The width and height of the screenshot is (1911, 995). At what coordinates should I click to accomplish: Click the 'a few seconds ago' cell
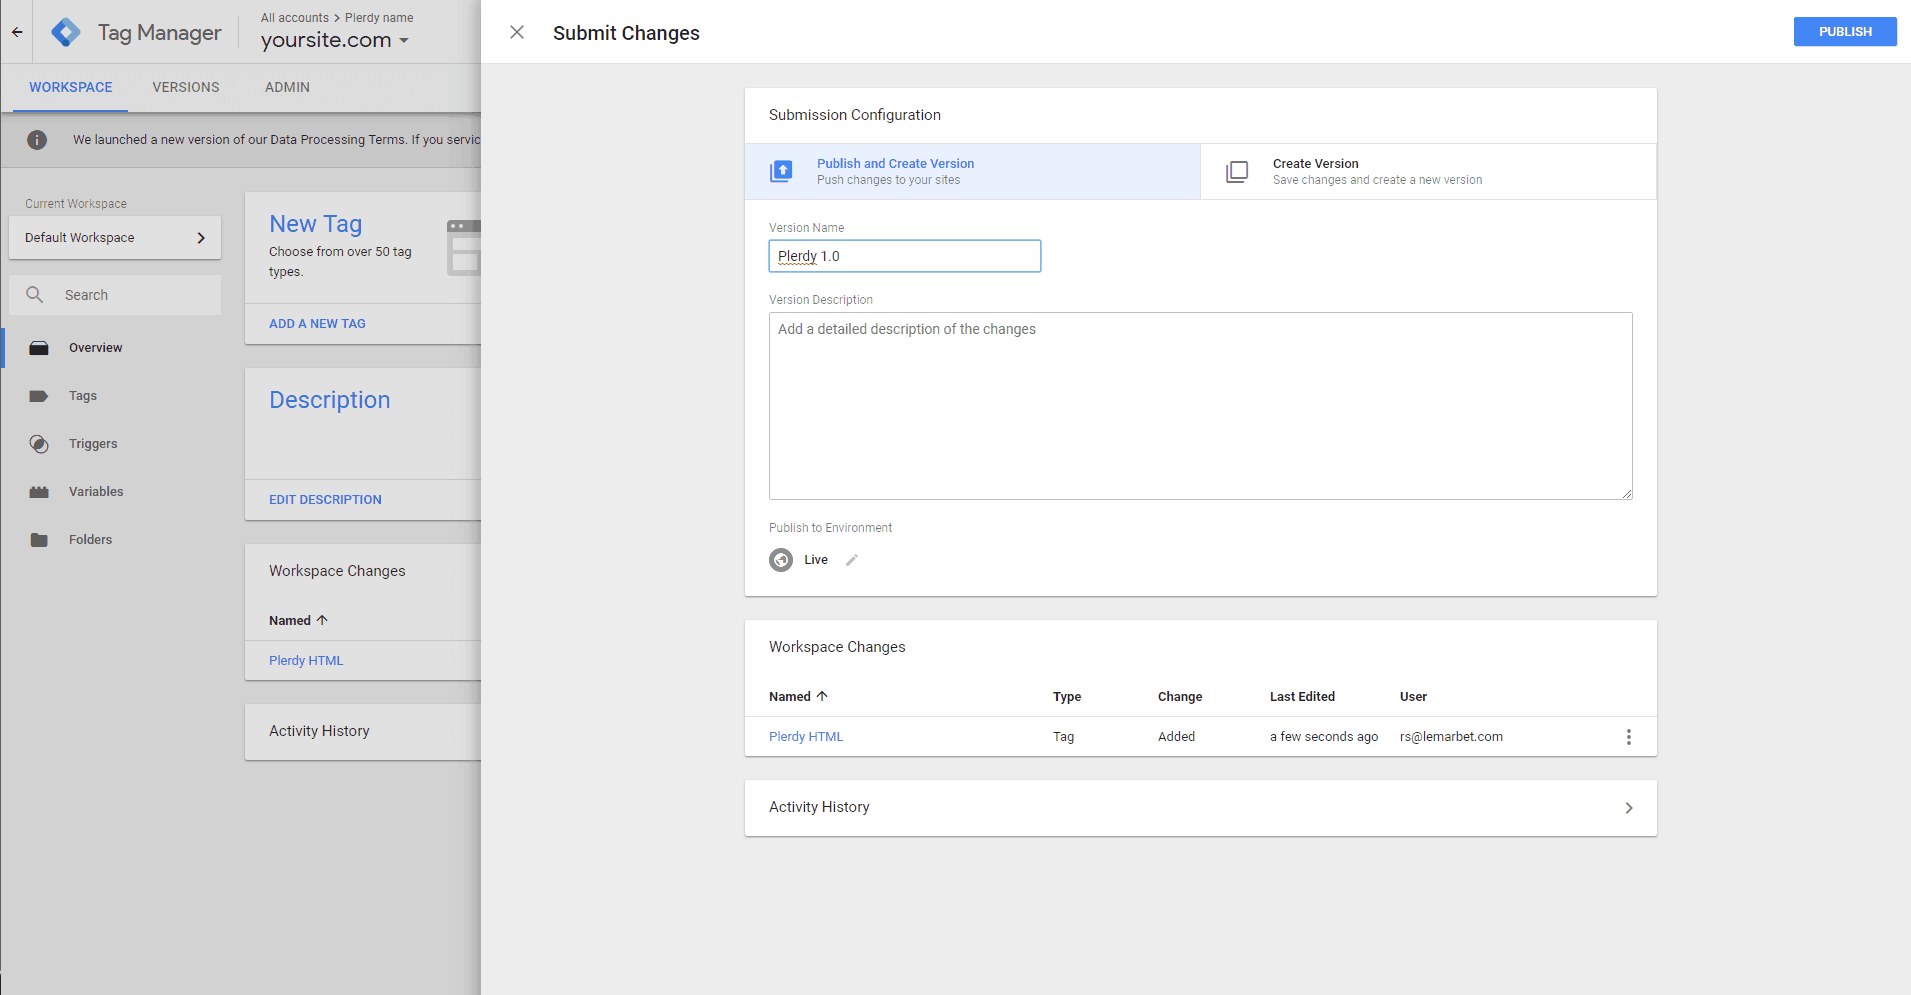coord(1324,737)
